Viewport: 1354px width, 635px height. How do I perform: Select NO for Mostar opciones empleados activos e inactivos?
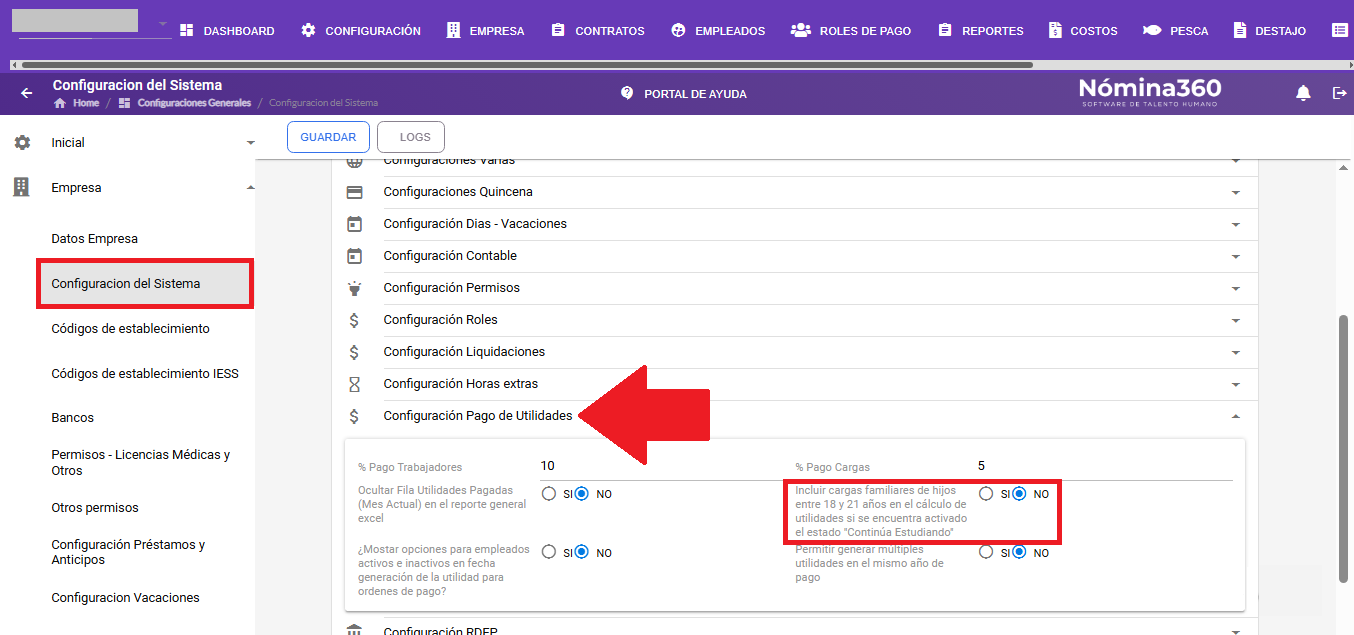point(581,552)
